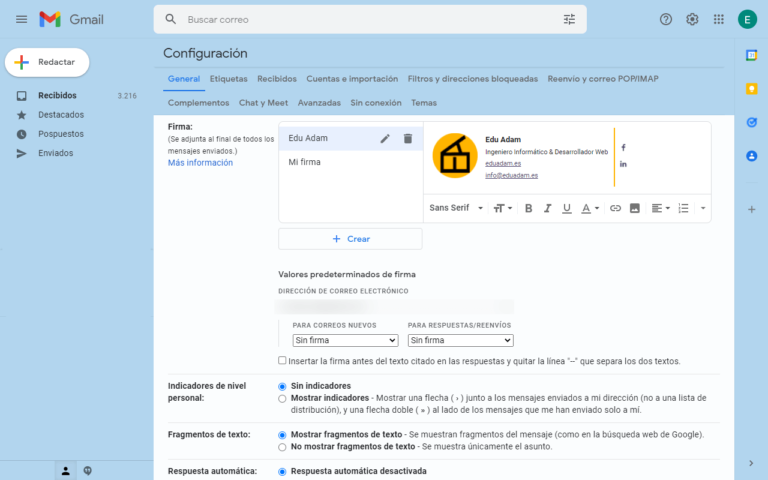
Task: Choose No mostrar fragmentos de texto
Action: [x=282, y=447]
